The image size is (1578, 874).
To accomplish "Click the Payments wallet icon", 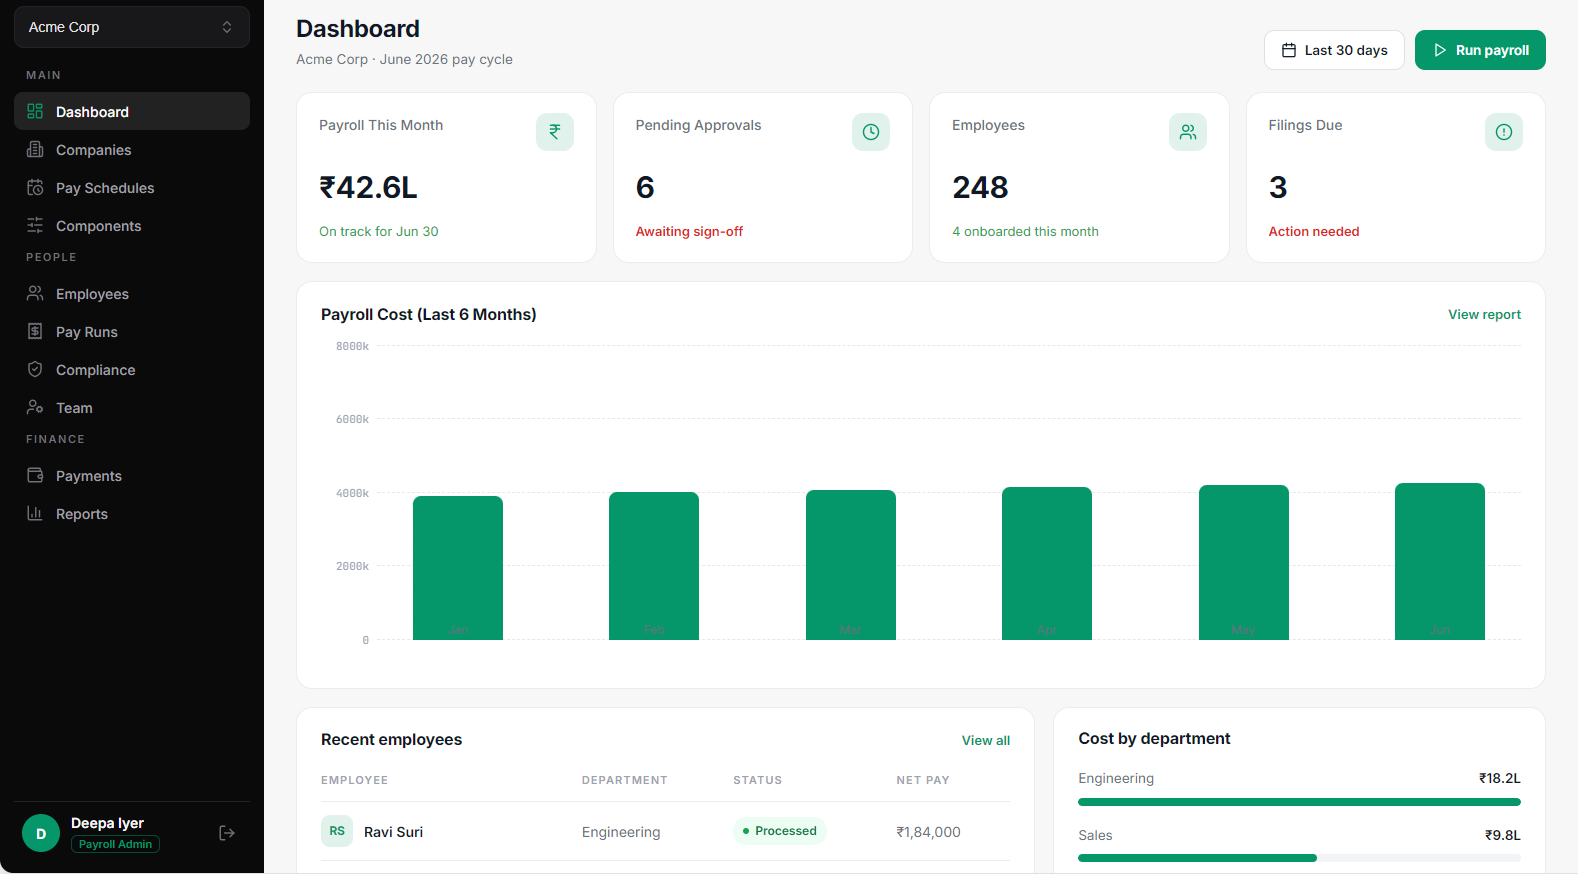I will (35, 475).
